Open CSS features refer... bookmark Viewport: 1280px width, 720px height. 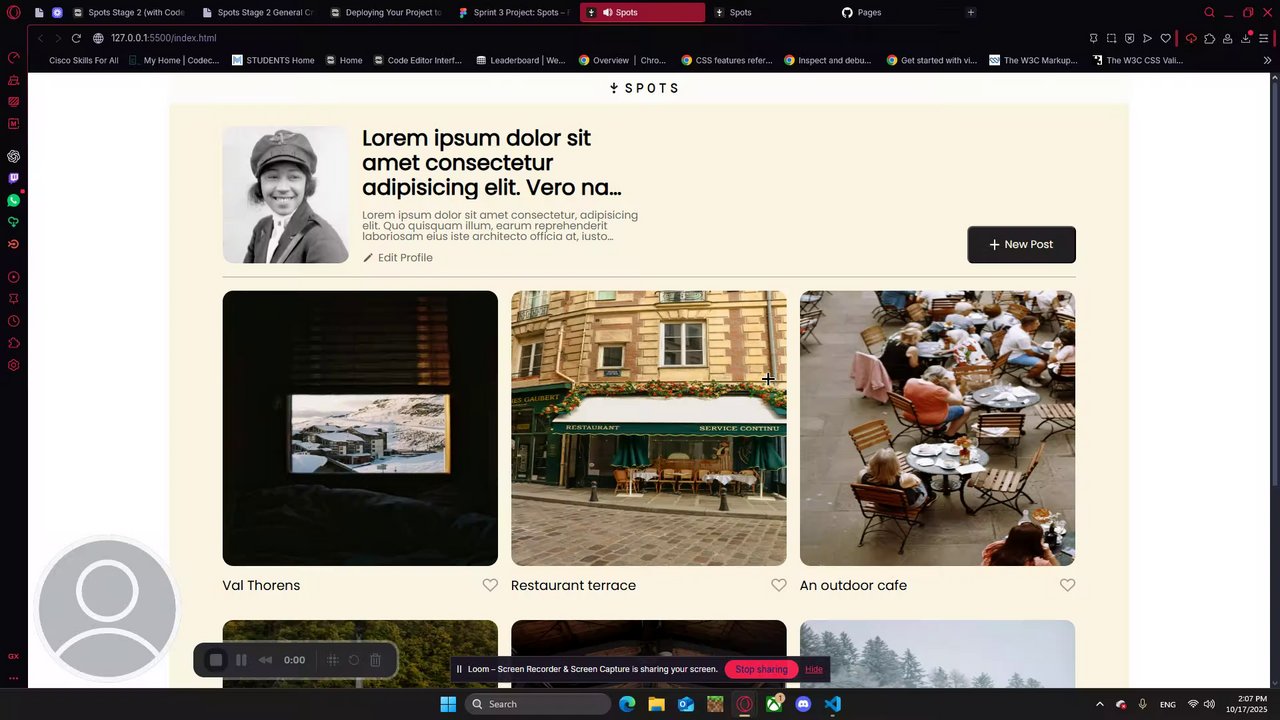tap(727, 60)
